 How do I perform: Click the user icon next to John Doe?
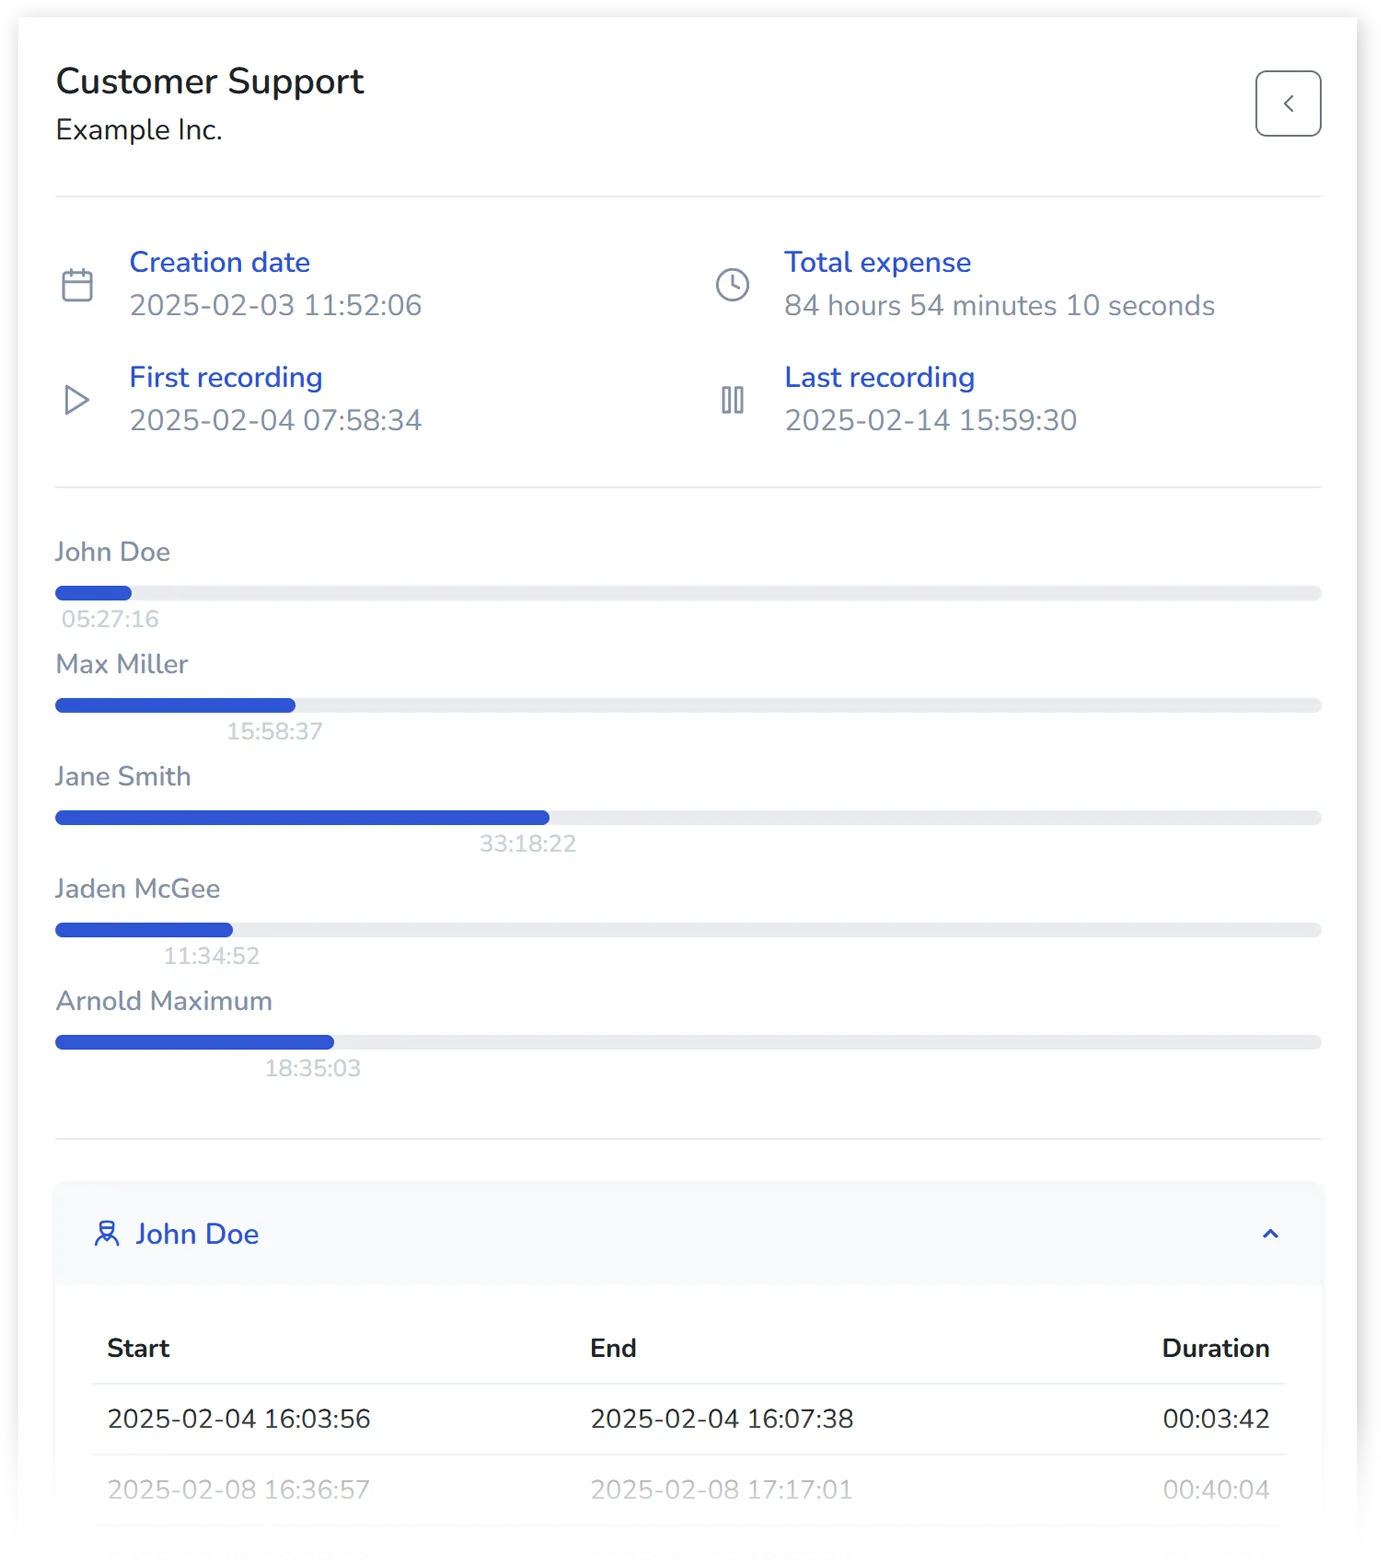pyautogui.click(x=106, y=1233)
